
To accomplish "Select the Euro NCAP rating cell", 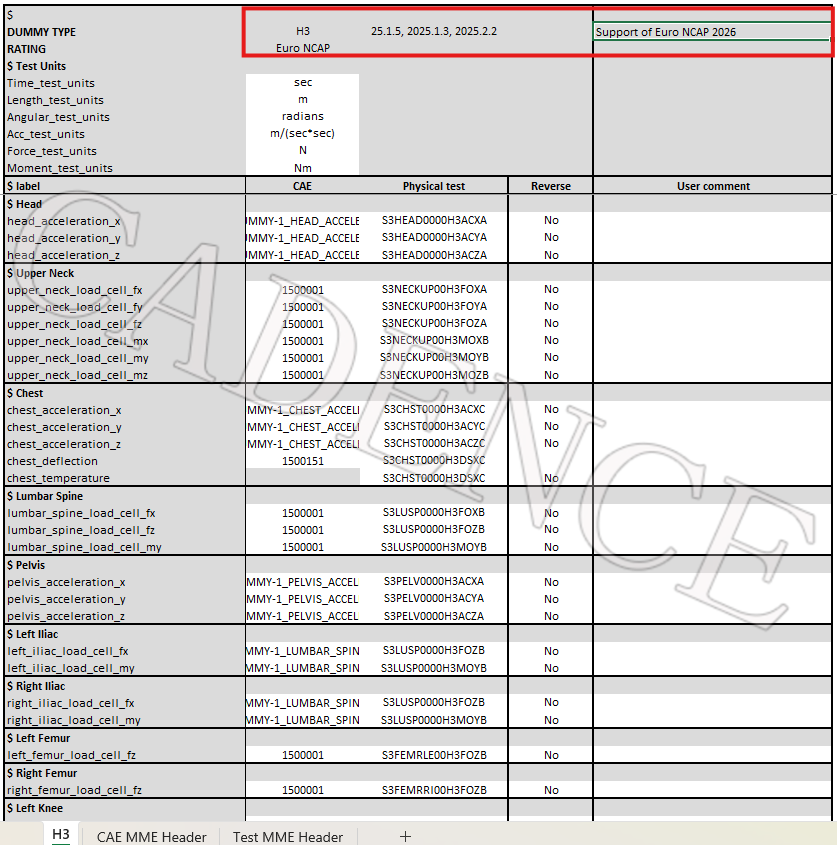I will [x=302, y=48].
